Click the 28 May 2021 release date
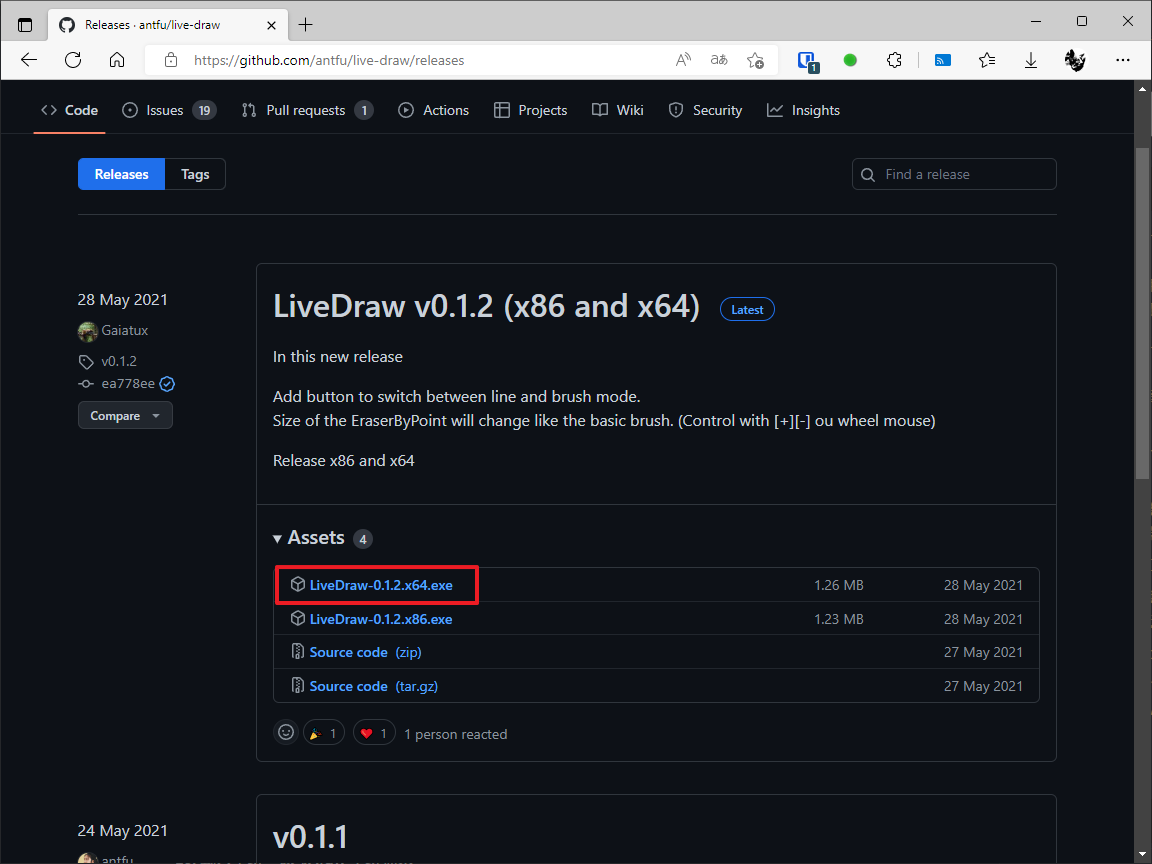Screen dimensions: 1152x864 (x=123, y=300)
